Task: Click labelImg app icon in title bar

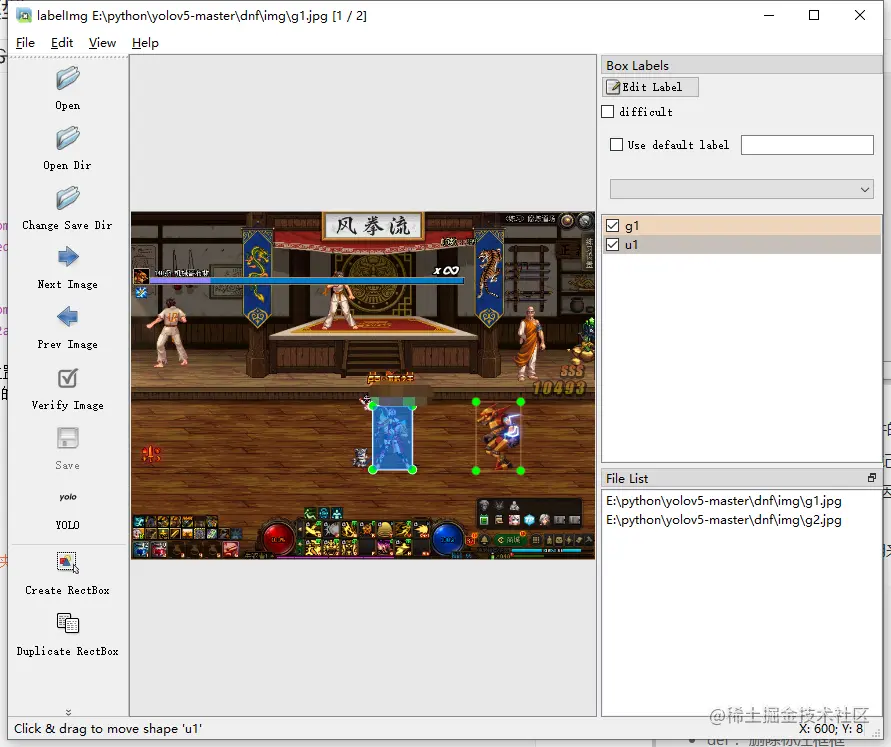Action: (24, 15)
